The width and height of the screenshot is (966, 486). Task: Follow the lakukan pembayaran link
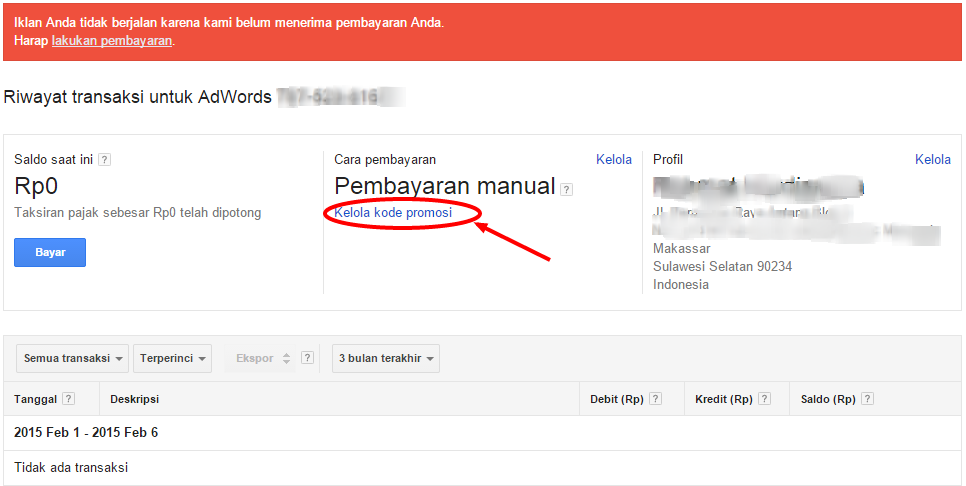pos(112,41)
